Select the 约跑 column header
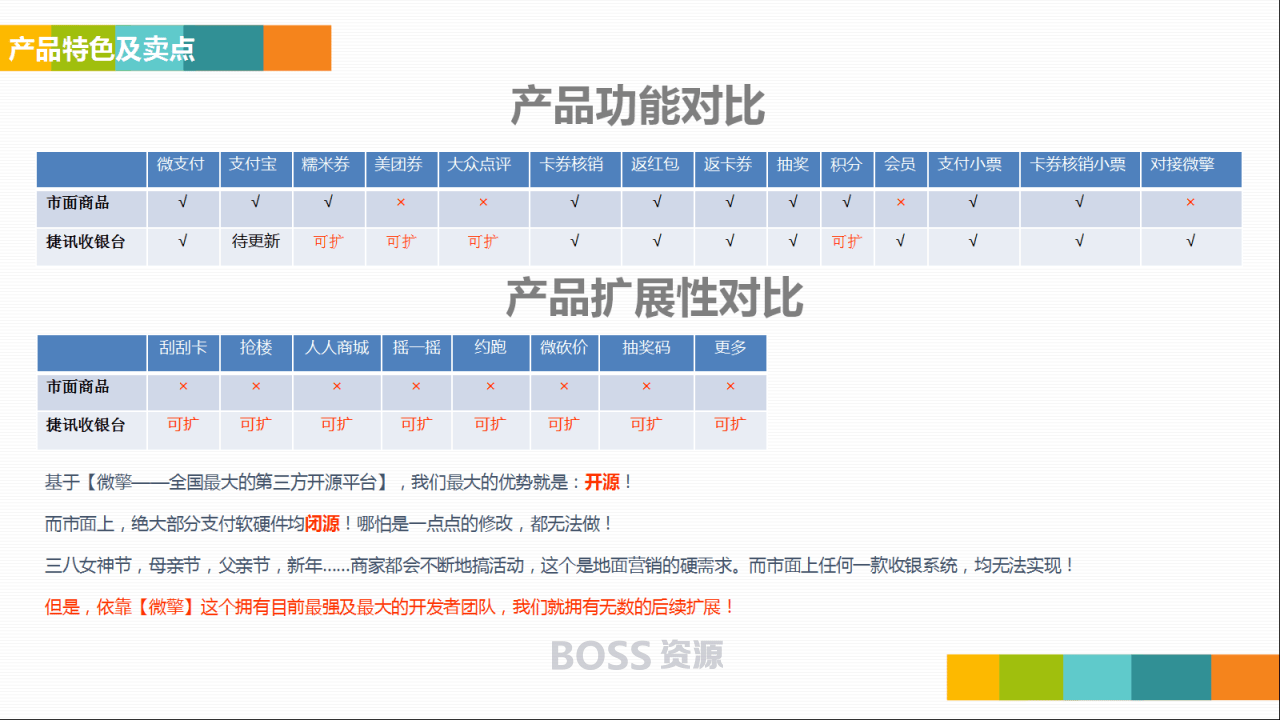Image resolution: width=1280 pixels, height=720 pixels. click(490, 352)
